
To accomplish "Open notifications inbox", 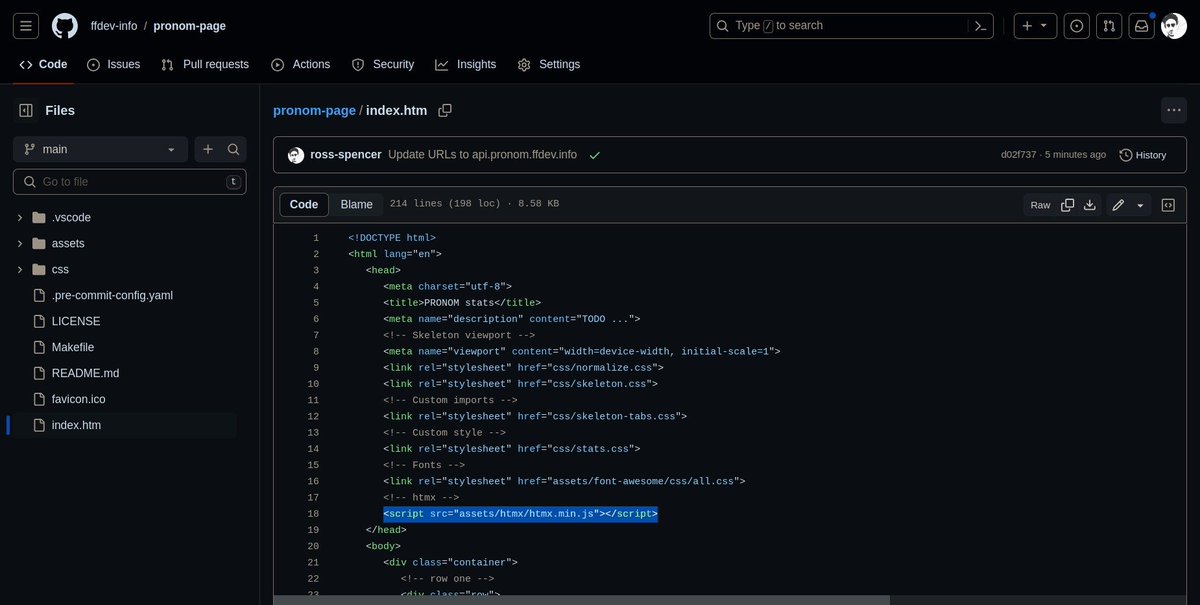I will (x=1141, y=26).
